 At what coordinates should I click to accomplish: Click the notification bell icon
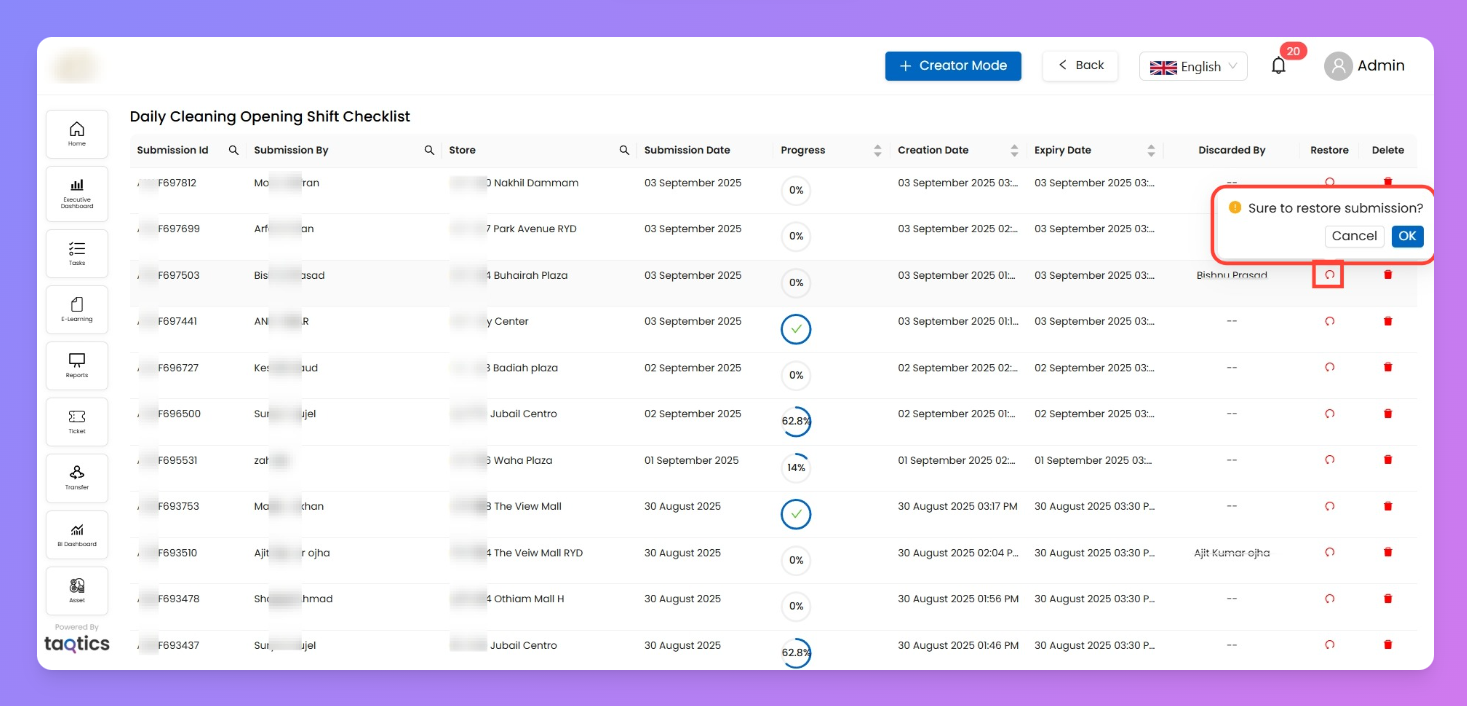tap(1278, 66)
